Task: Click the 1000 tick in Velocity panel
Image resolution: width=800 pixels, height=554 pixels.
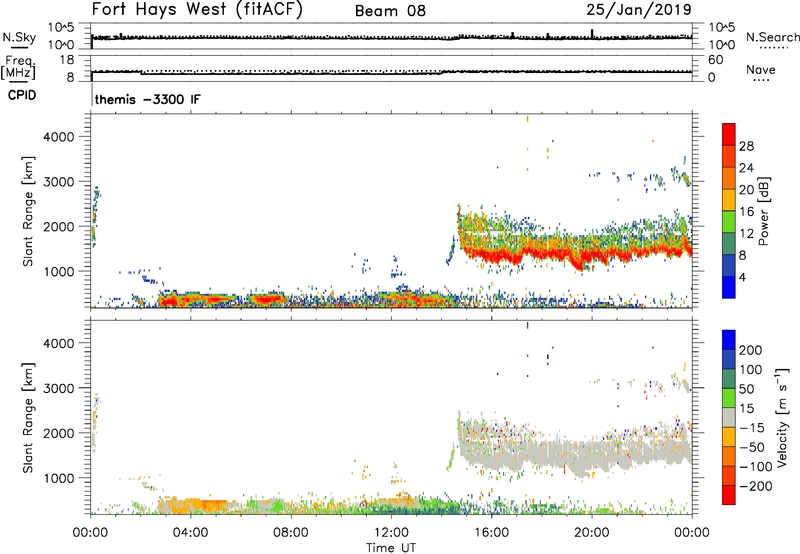Action: [59, 478]
